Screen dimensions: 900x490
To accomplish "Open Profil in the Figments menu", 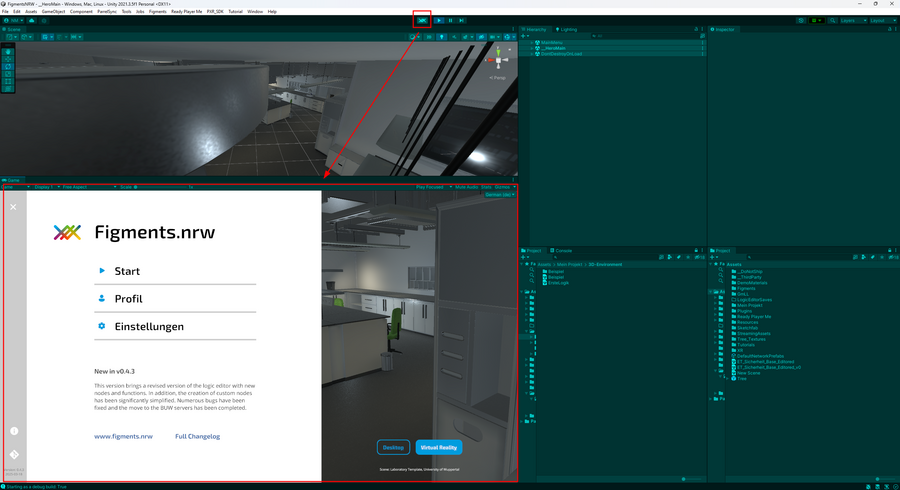I will 175,298.
